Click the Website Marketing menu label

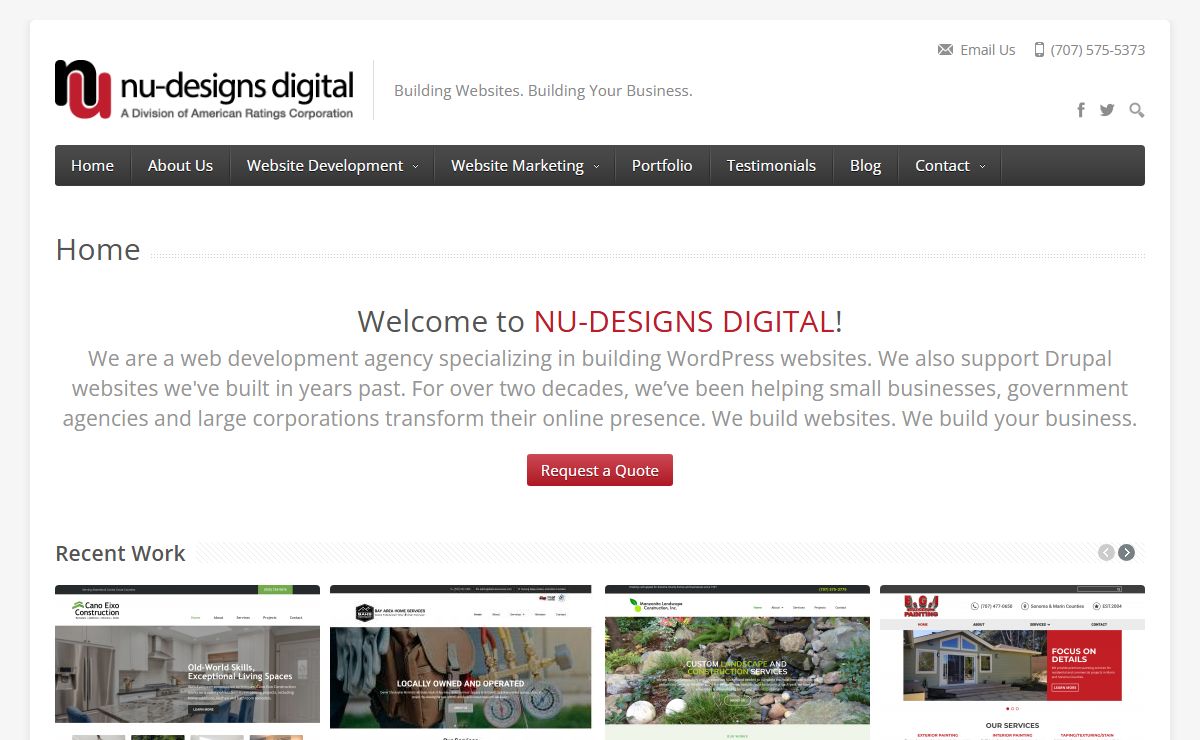517,166
